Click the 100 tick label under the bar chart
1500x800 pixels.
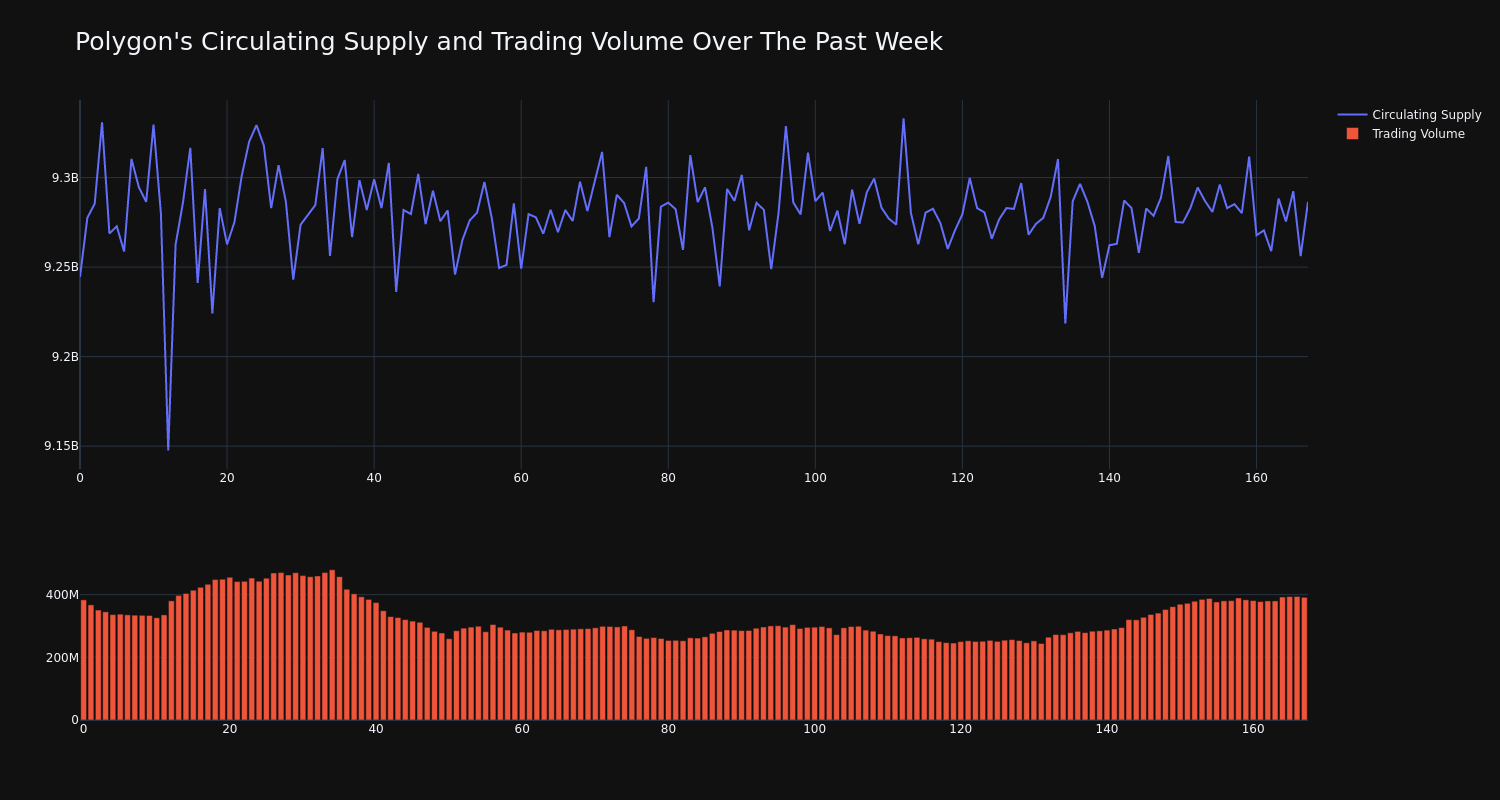pos(815,729)
